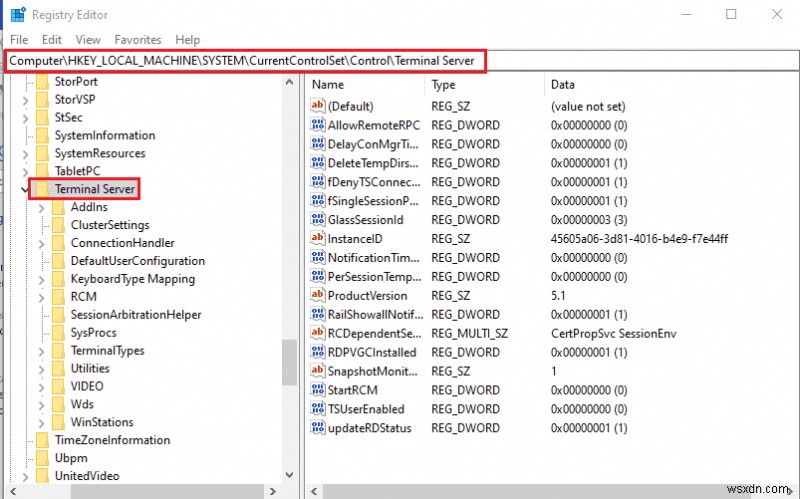
Task: Click the GlassSessionId data 0x00000003 (3)
Action: [589, 220]
